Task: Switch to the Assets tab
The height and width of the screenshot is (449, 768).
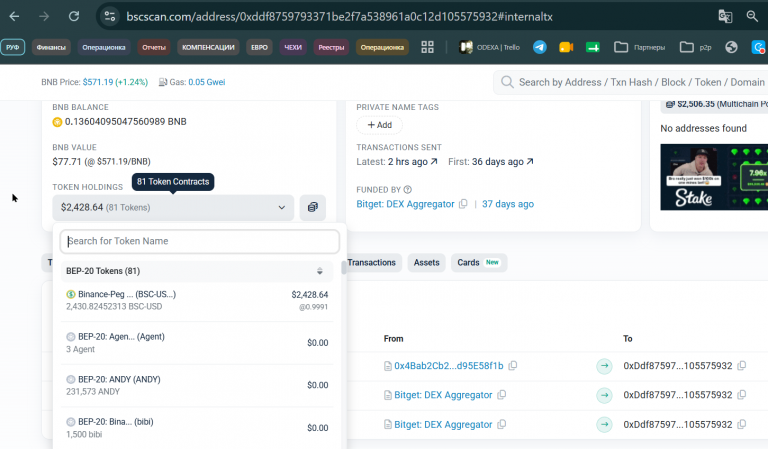Action: click(427, 263)
